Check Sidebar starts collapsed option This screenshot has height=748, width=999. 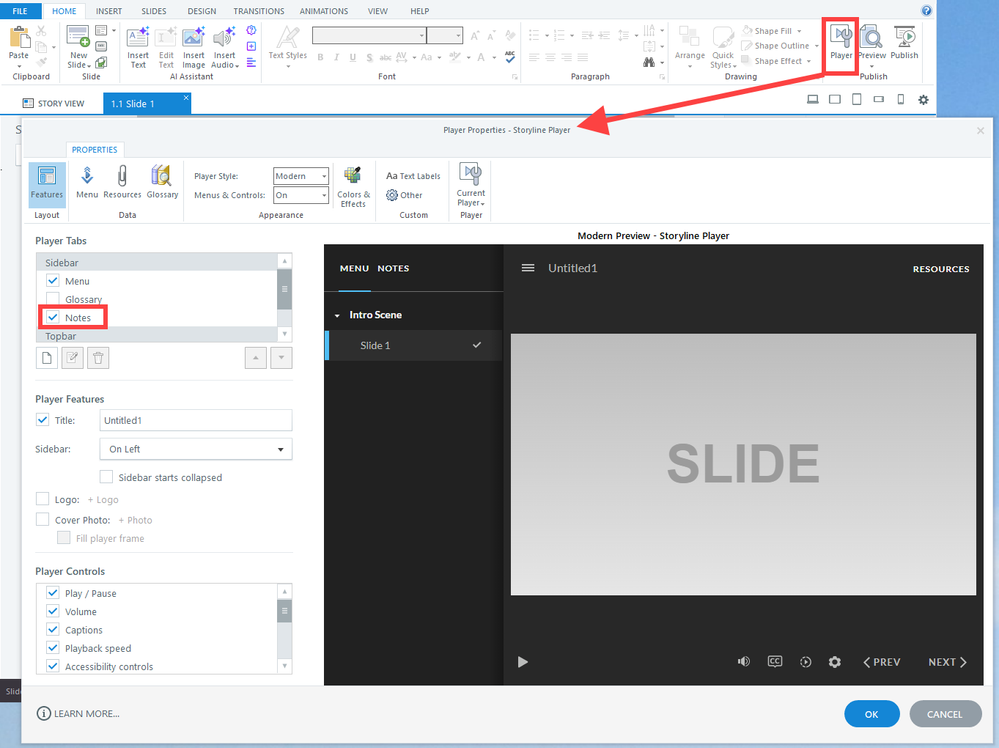coord(106,477)
